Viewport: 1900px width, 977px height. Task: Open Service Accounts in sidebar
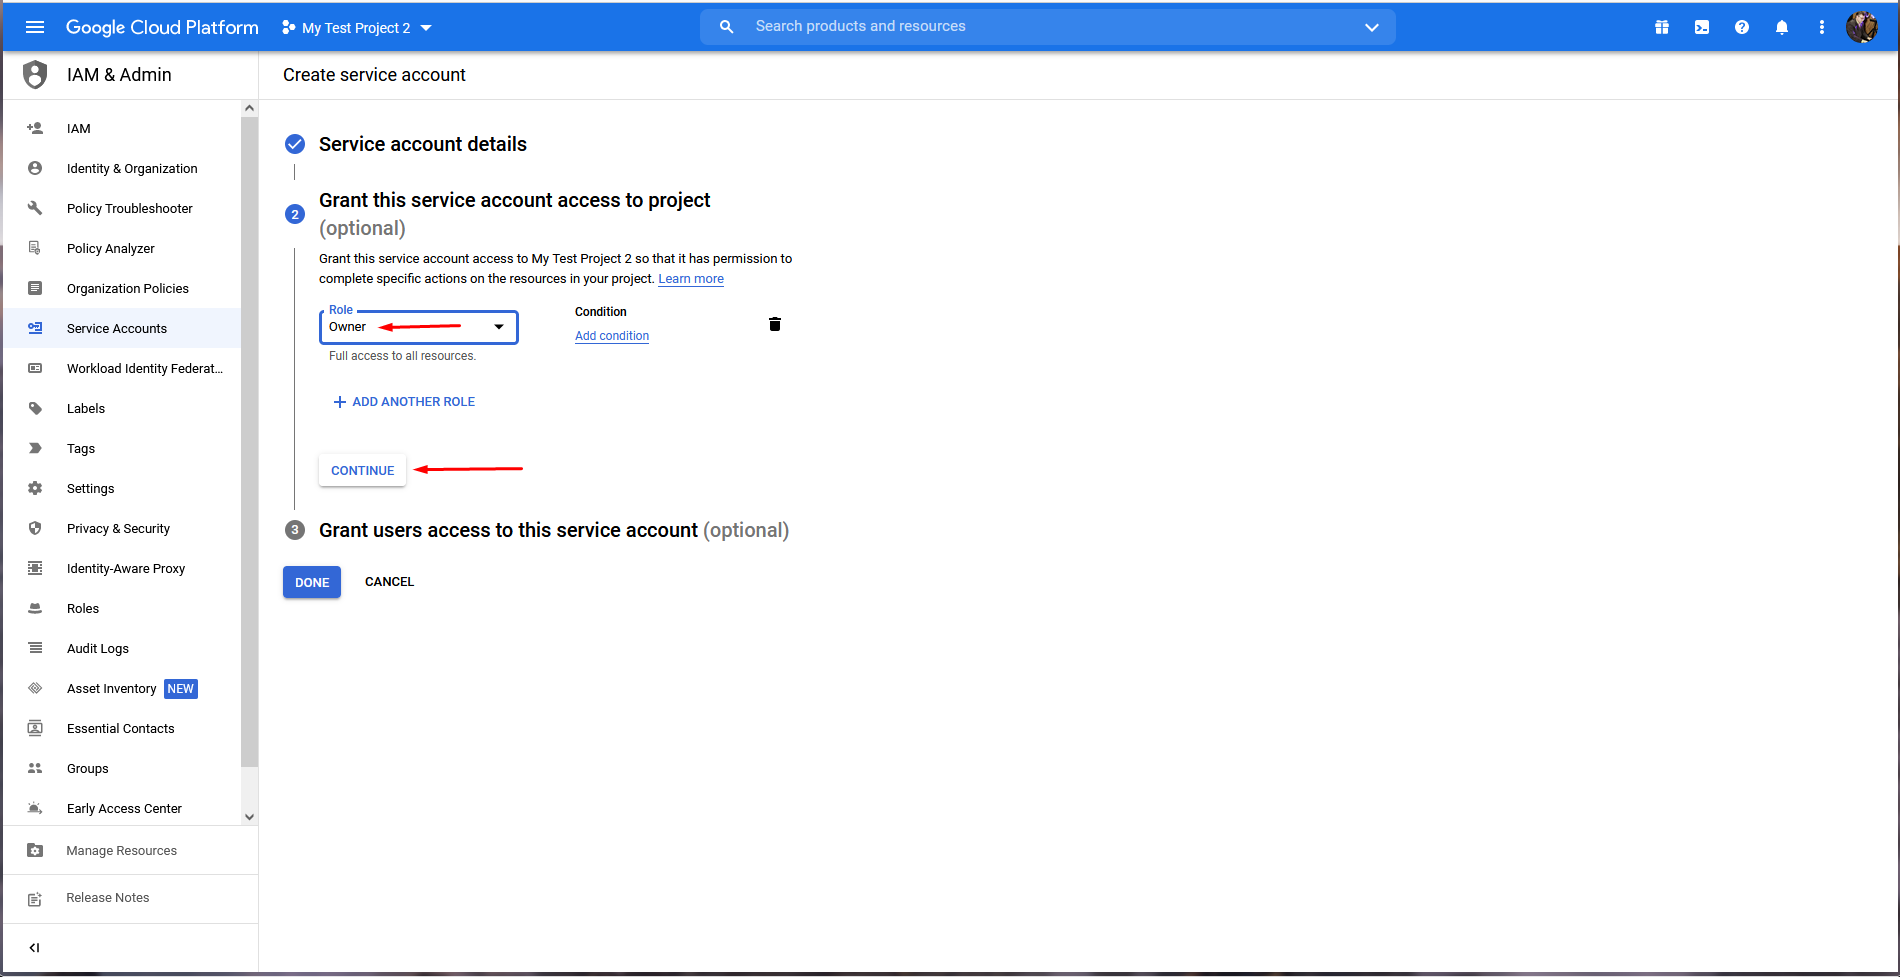pos(116,328)
